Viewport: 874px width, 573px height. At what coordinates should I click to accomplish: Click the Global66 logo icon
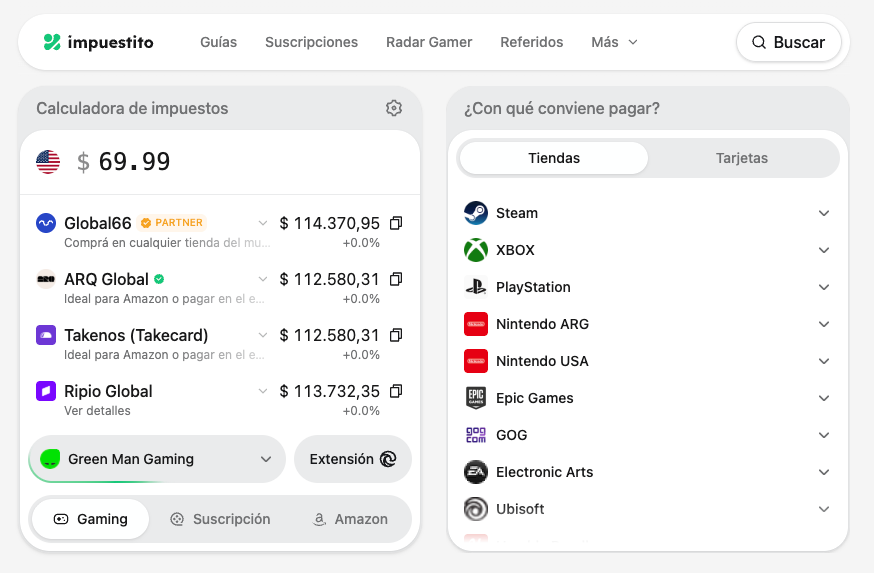click(x=46, y=223)
